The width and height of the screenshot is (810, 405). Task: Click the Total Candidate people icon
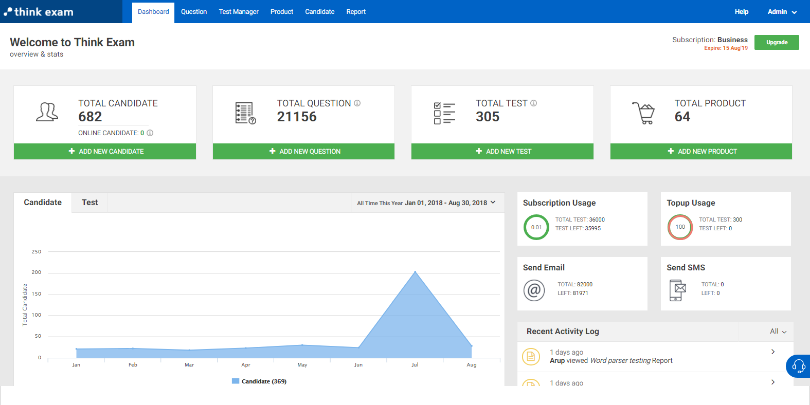click(x=45, y=113)
